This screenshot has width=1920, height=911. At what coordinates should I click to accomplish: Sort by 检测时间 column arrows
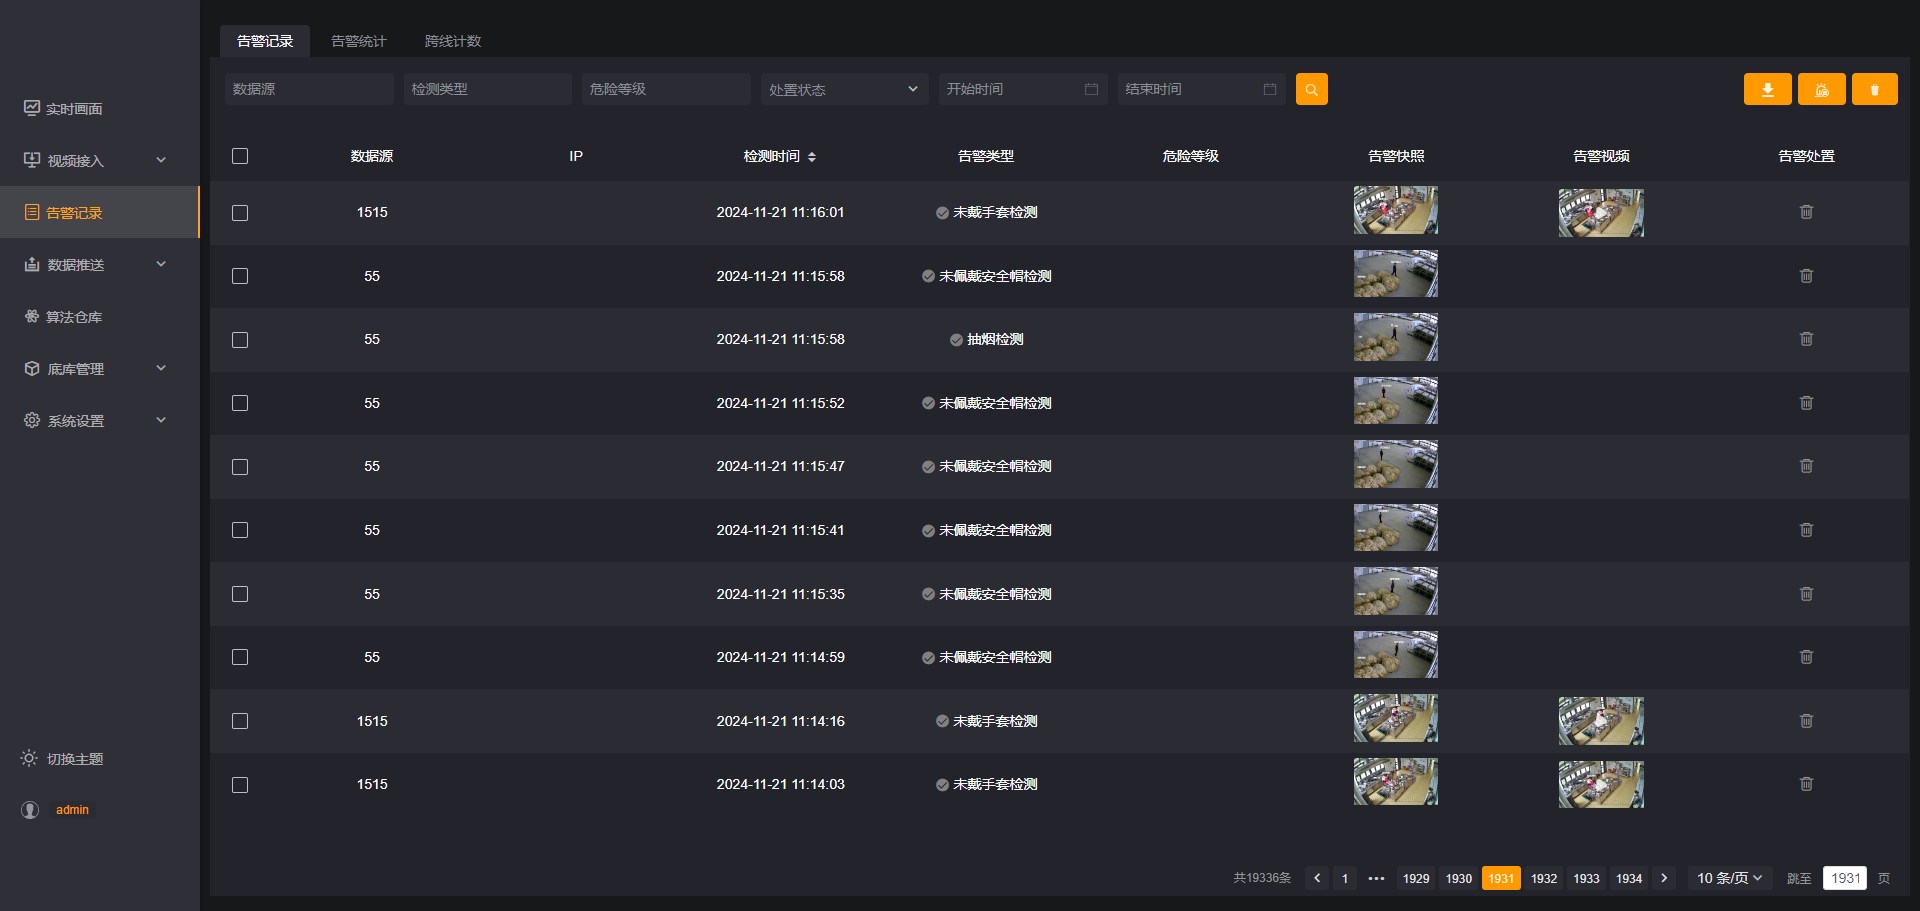[812, 157]
